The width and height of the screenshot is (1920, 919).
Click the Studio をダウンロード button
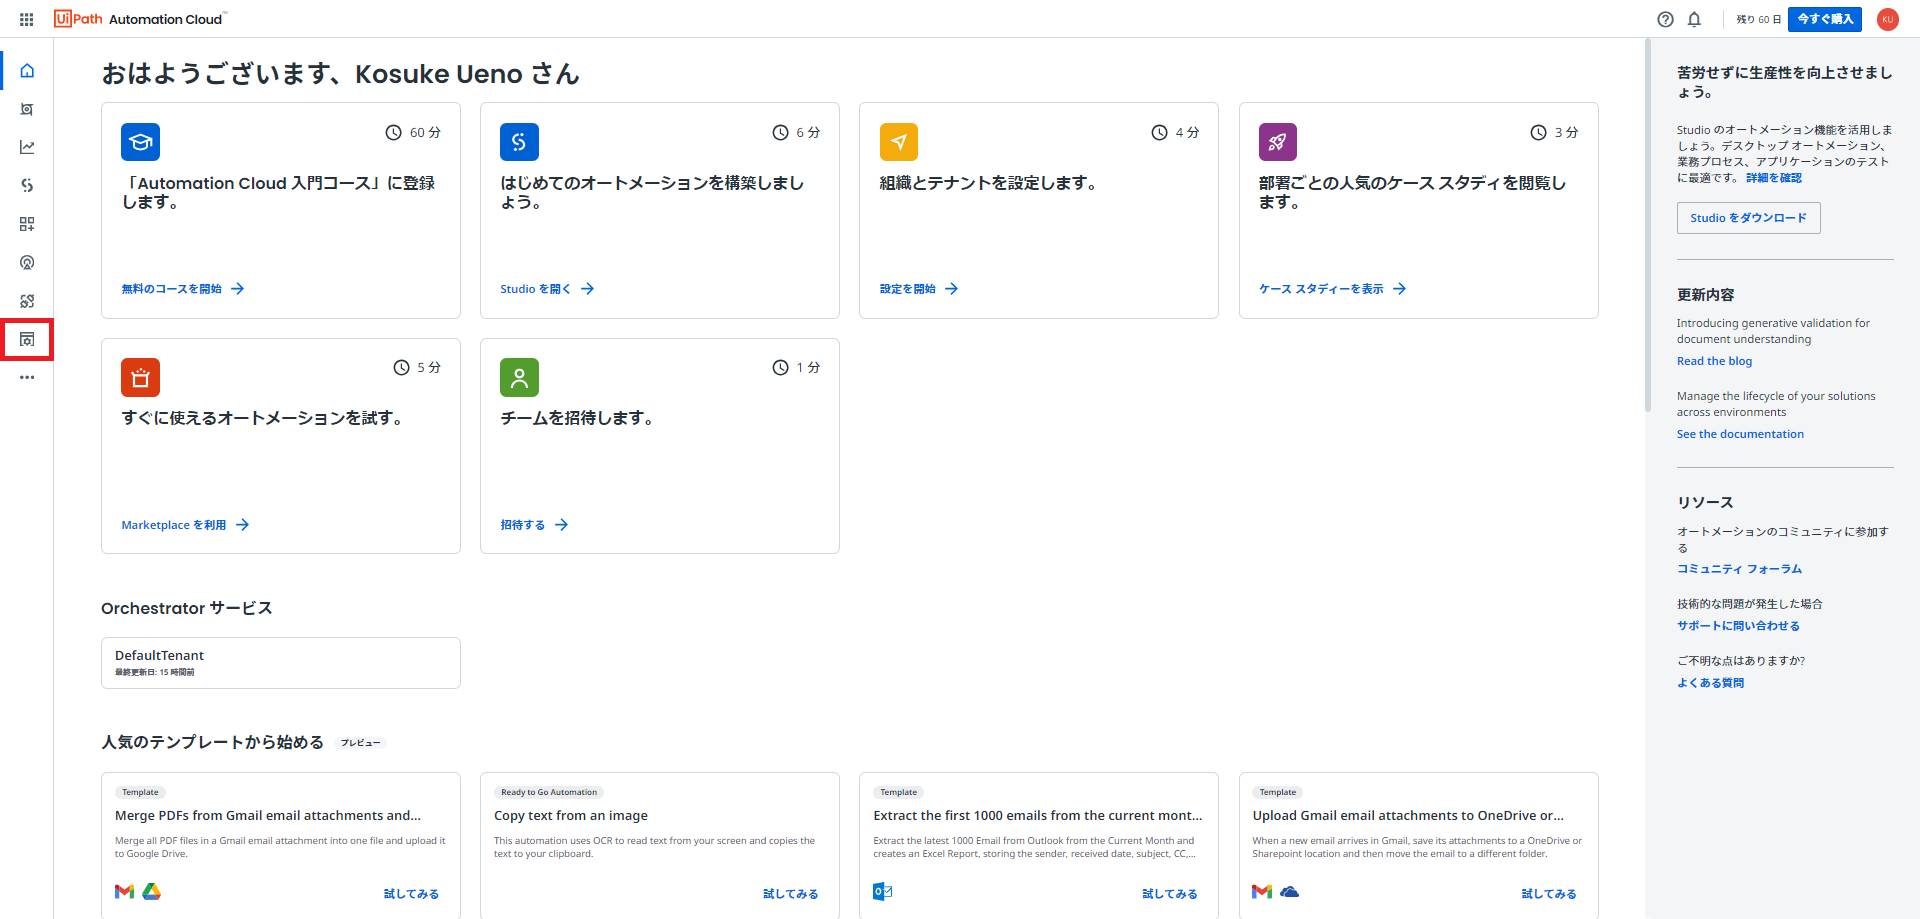click(1748, 218)
